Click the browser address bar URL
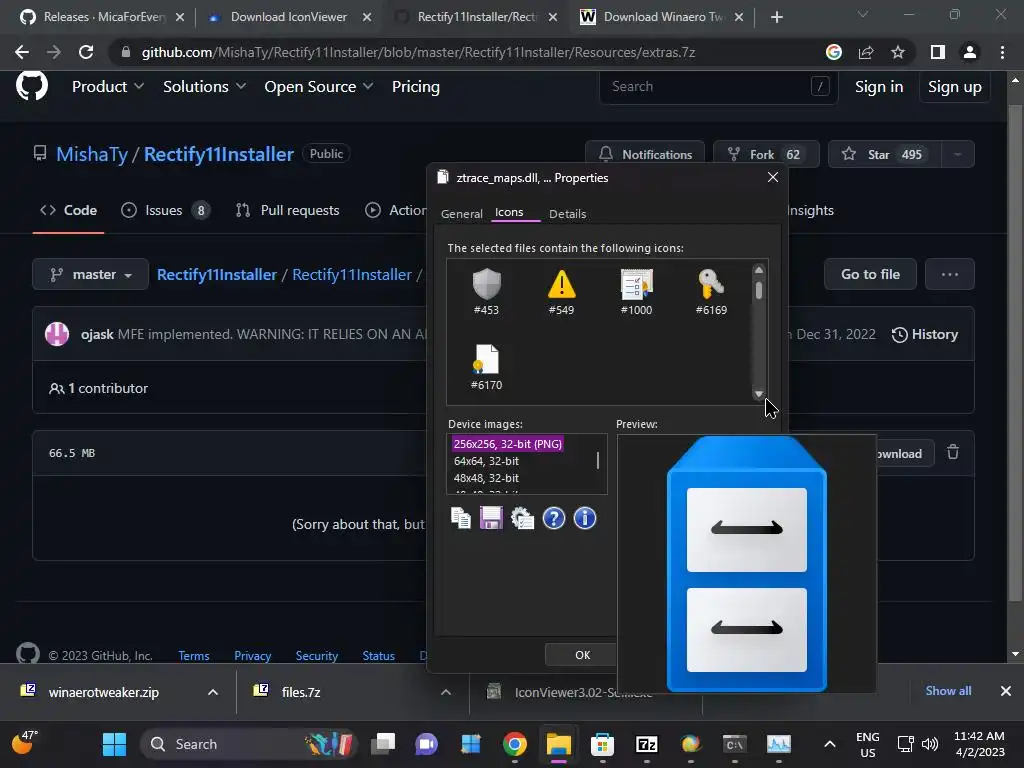The height and width of the screenshot is (768, 1024). (x=419, y=52)
